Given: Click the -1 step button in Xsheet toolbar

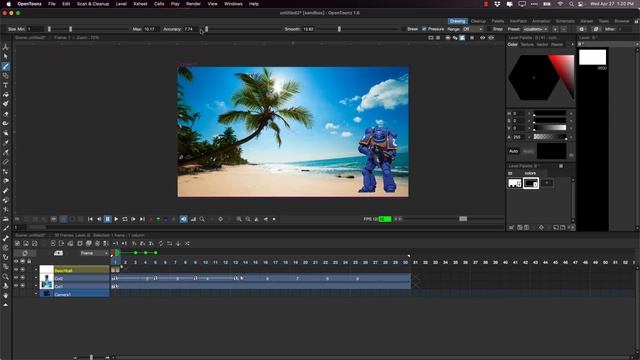Looking at the screenshot, I should pos(116,243).
